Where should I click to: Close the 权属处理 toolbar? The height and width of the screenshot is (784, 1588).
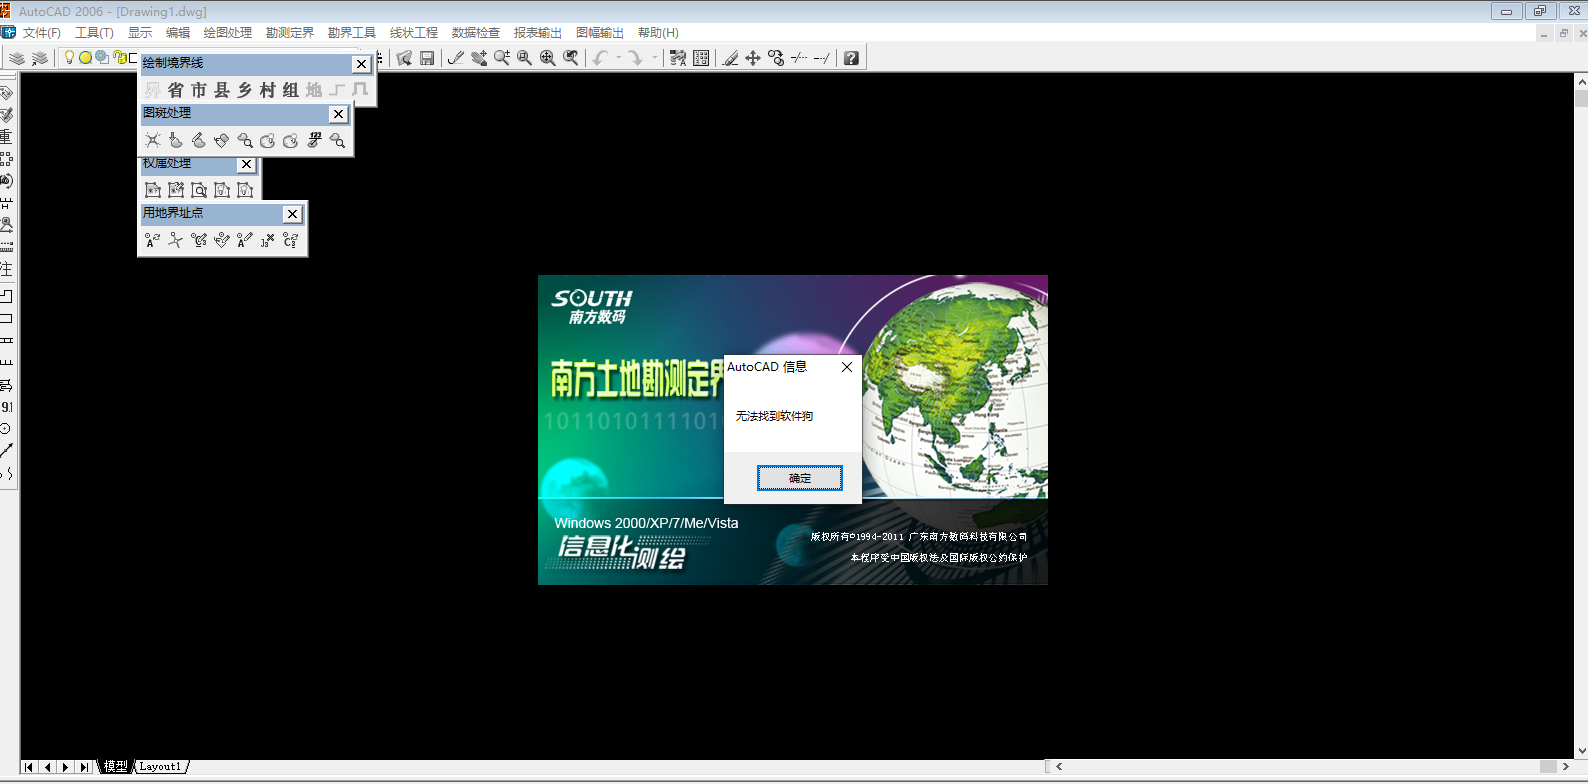pos(246,164)
